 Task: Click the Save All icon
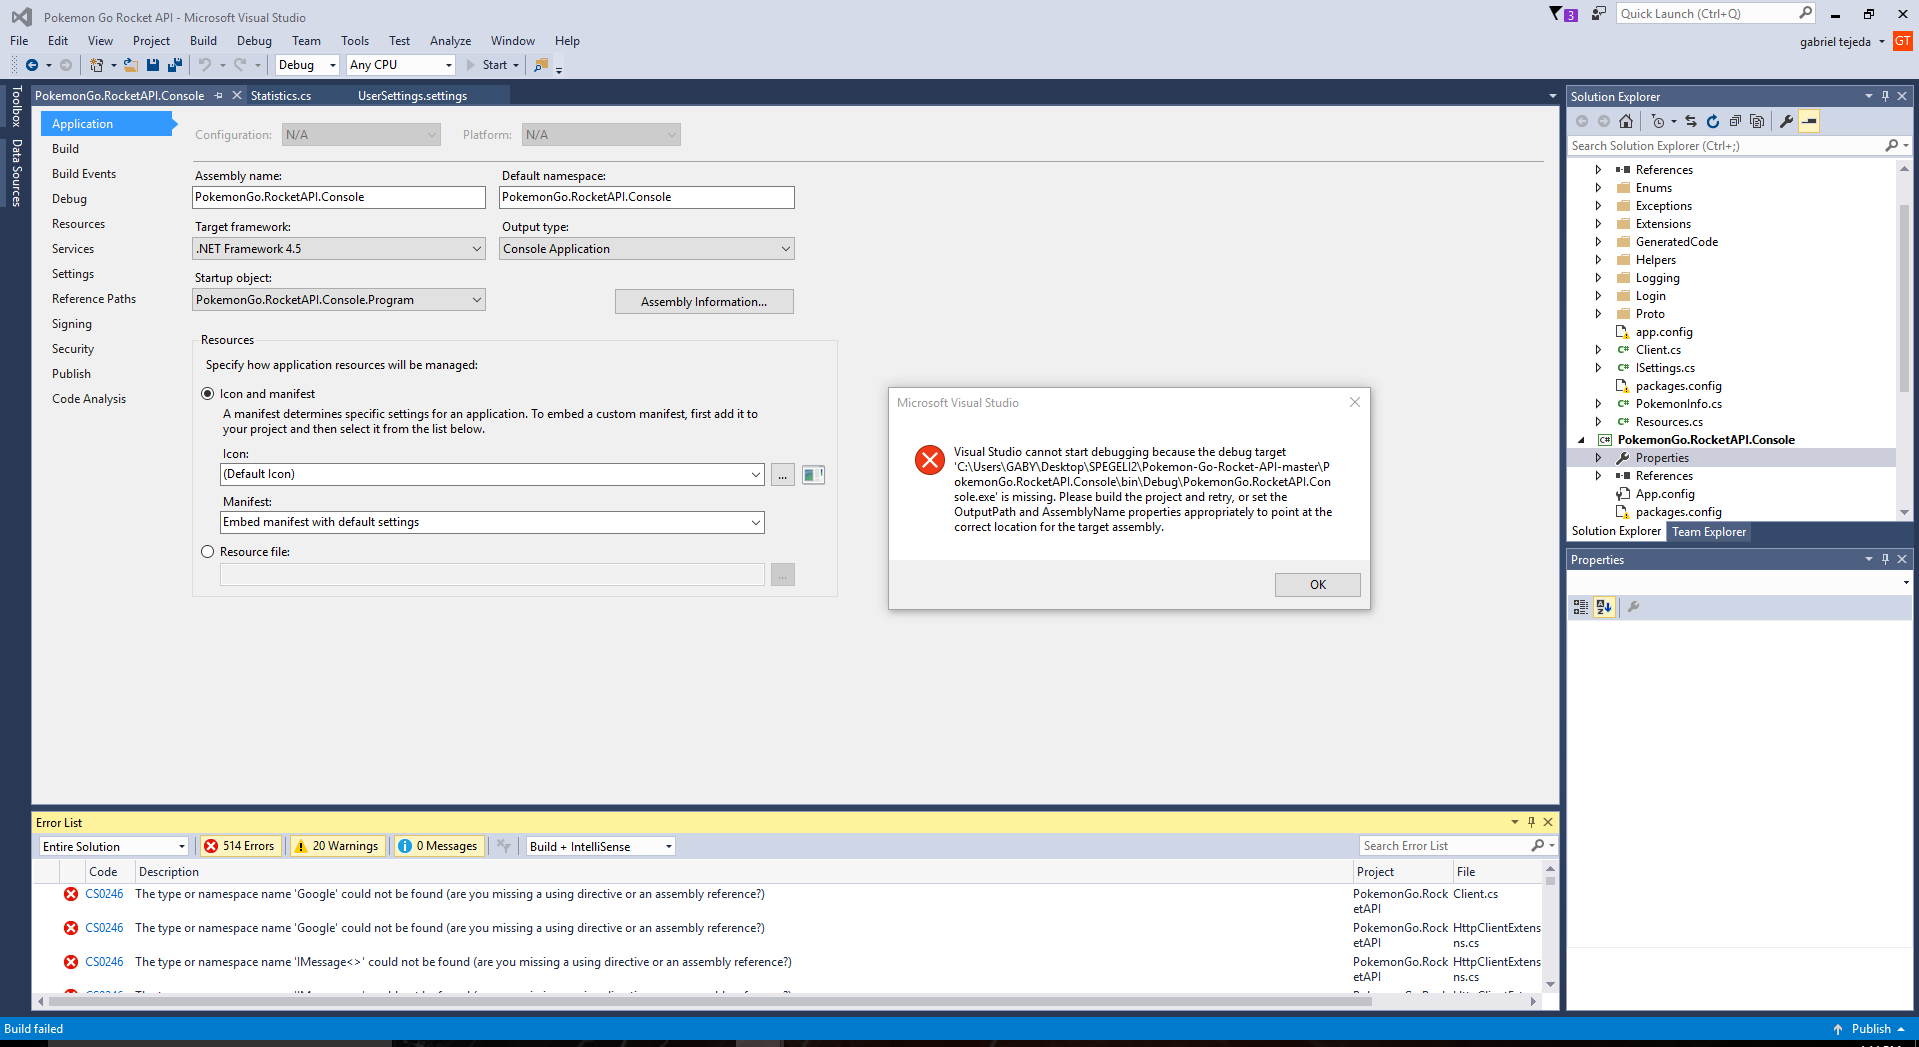[x=175, y=65]
